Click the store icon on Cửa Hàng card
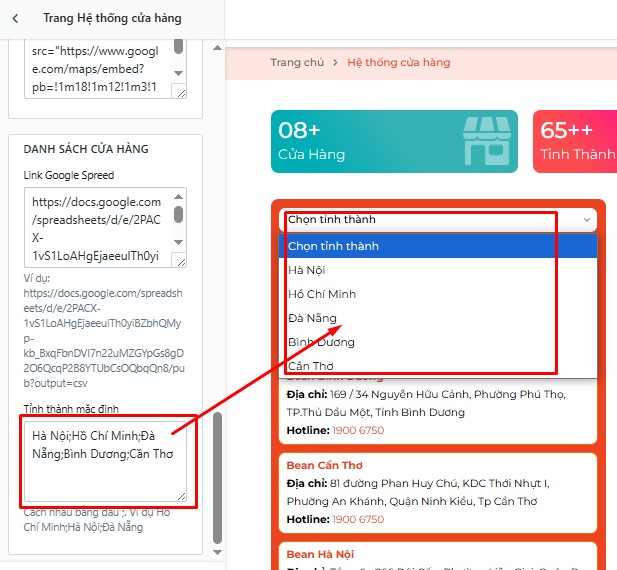 click(486, 141)
